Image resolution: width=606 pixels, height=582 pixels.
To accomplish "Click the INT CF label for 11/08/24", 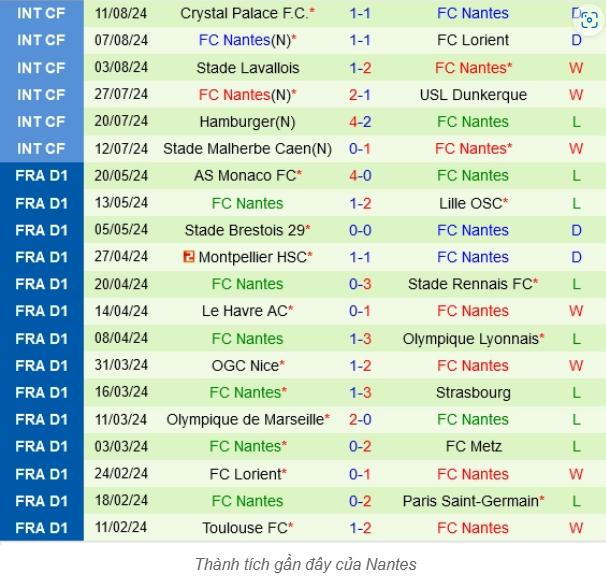I will (x=41, y=14).
